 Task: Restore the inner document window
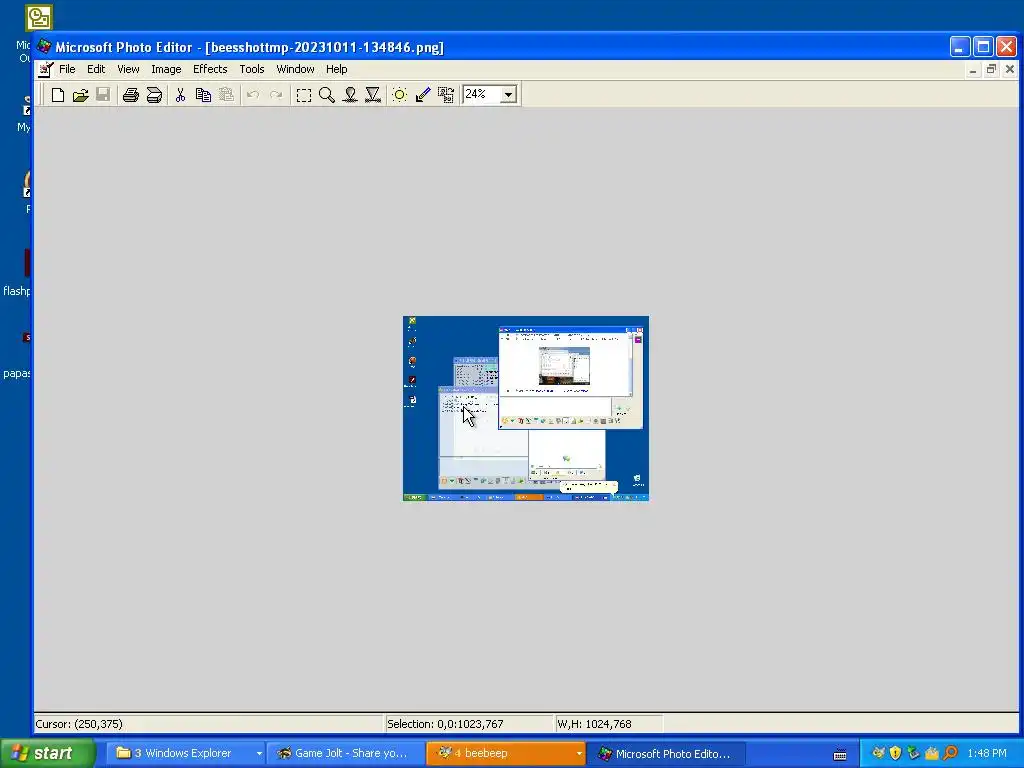point(991,69)
